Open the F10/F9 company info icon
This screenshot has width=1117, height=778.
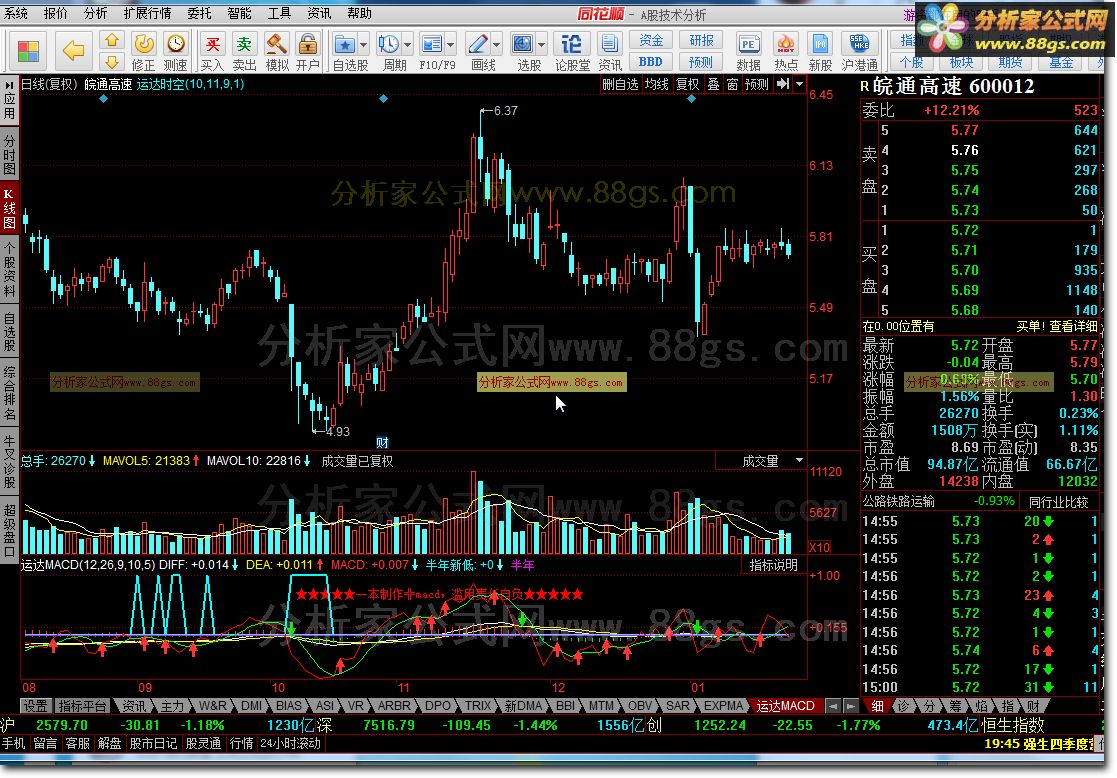(x=432, y=44)
